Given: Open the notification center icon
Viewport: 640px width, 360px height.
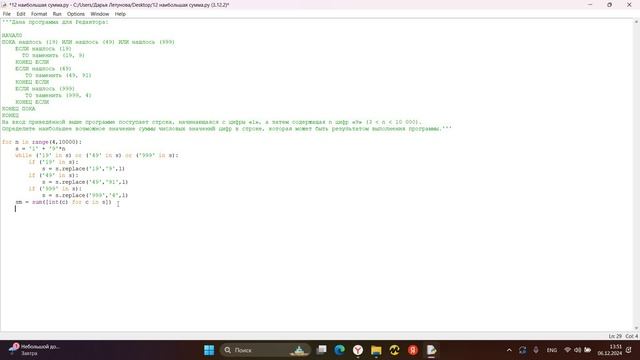Looking at the screenshot, I should (629, 350).
